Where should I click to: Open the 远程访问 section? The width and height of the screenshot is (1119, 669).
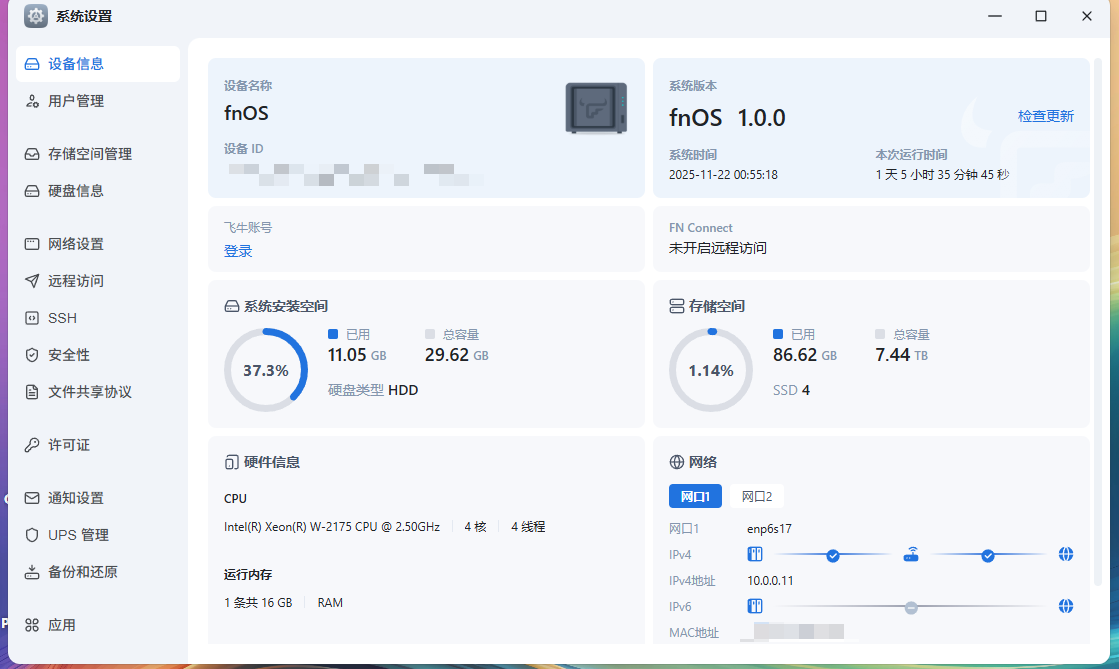coord(76,281)
